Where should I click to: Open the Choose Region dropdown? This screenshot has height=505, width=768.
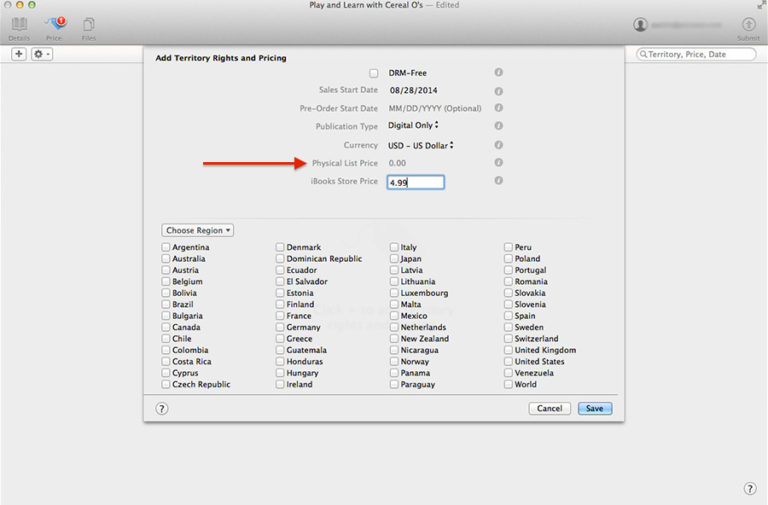197,230
